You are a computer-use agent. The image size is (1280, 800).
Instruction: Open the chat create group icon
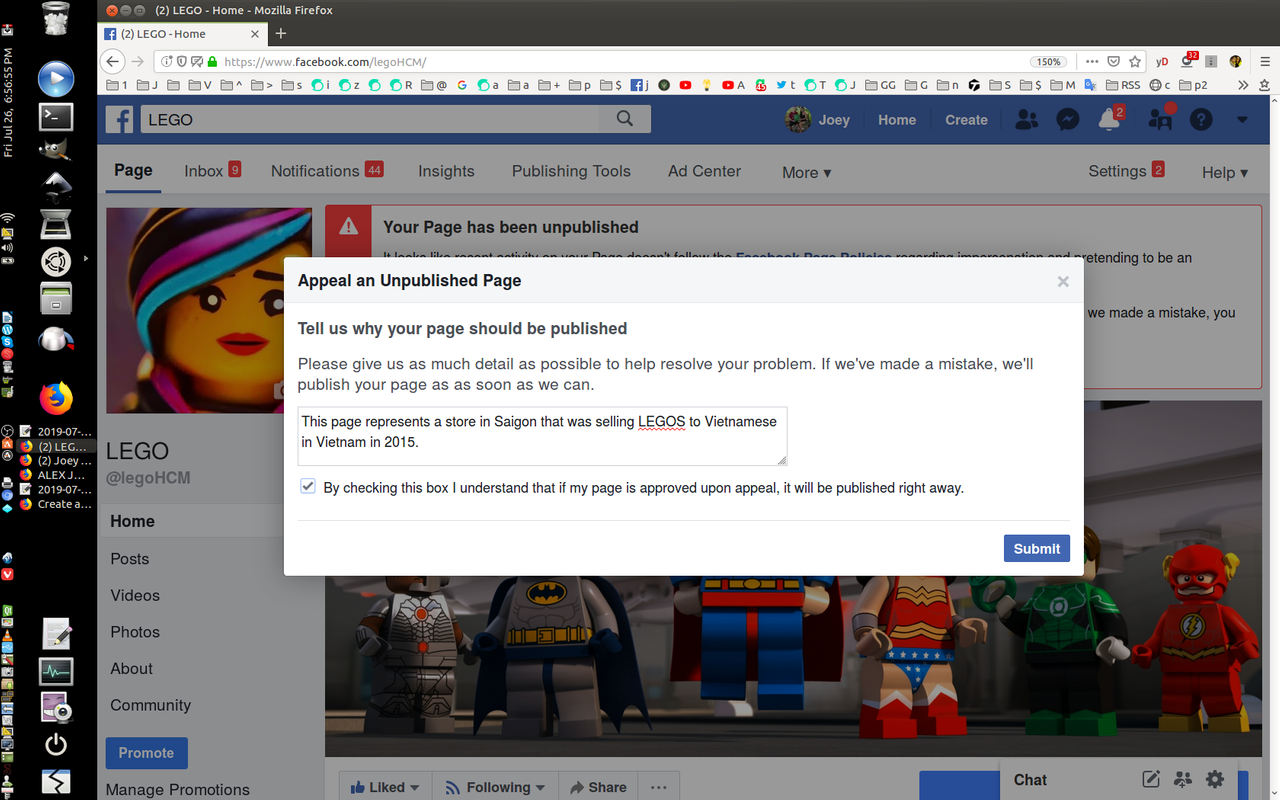(x=1183, y=779)
